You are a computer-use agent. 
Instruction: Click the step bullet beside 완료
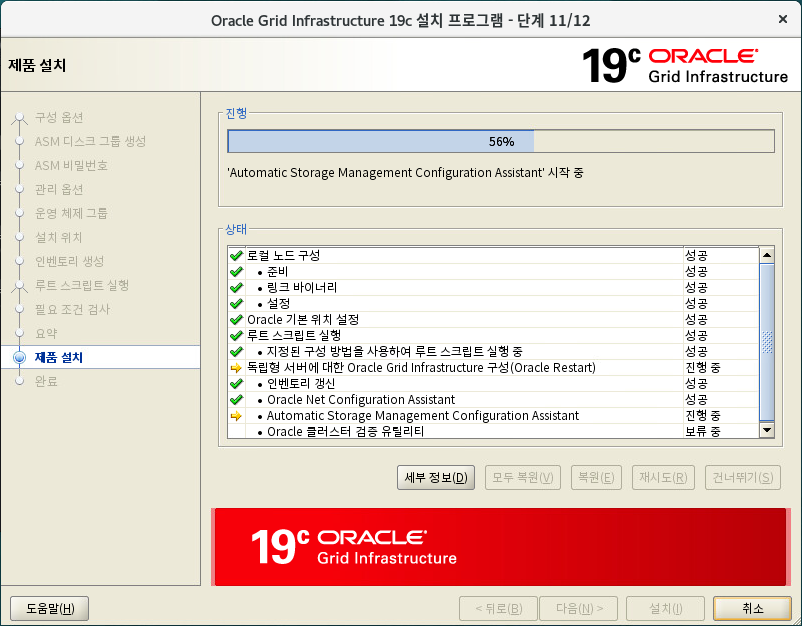pos(19,381)
